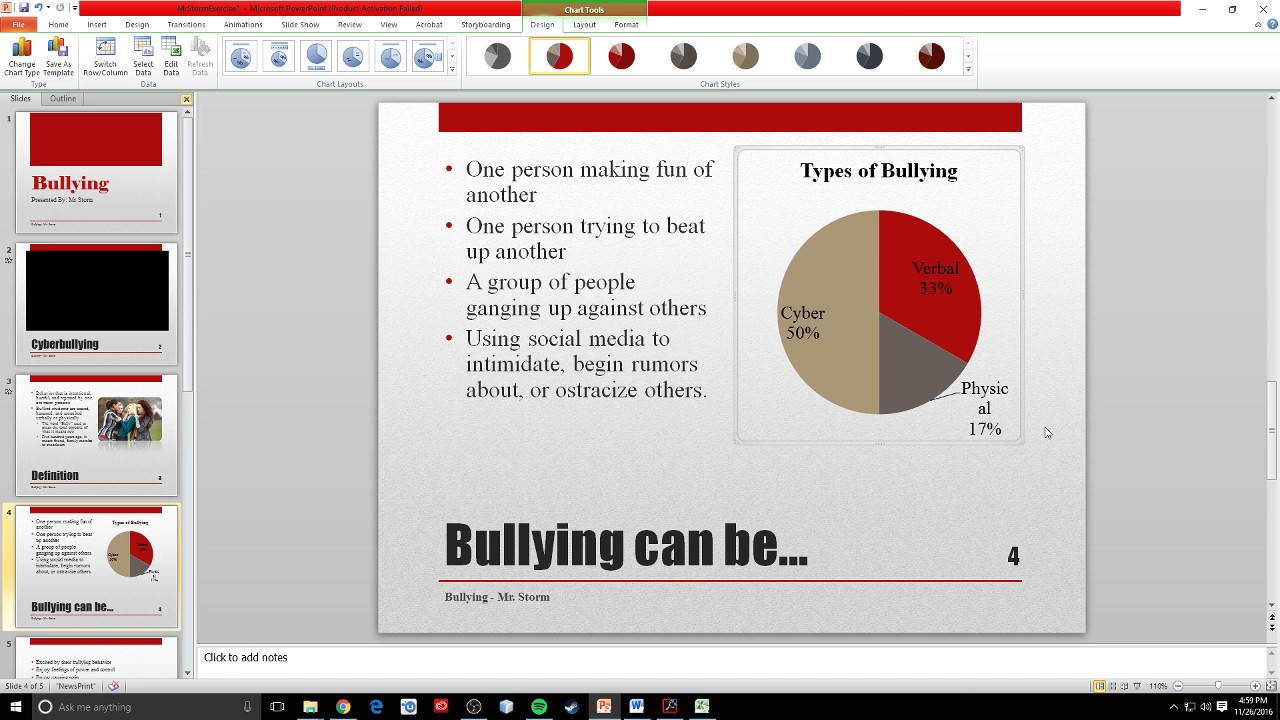Open Chart Tools Format tab
This screenshot has width=1280, height=720.
click(x=626, y=24)
